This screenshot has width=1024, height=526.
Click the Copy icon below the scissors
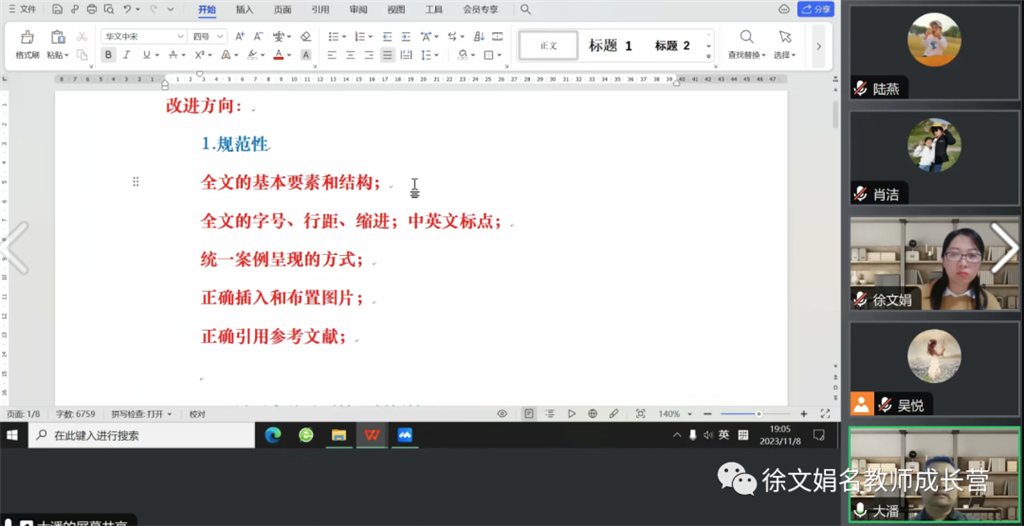(x=82, y=55)
